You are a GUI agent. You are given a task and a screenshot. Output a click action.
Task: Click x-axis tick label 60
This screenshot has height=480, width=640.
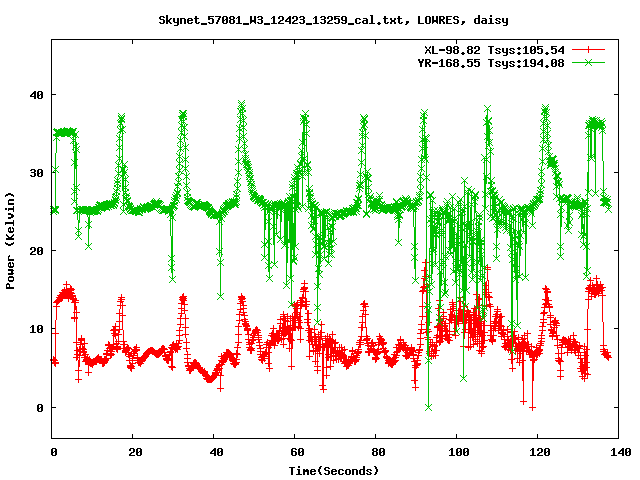tap(297, 452)
